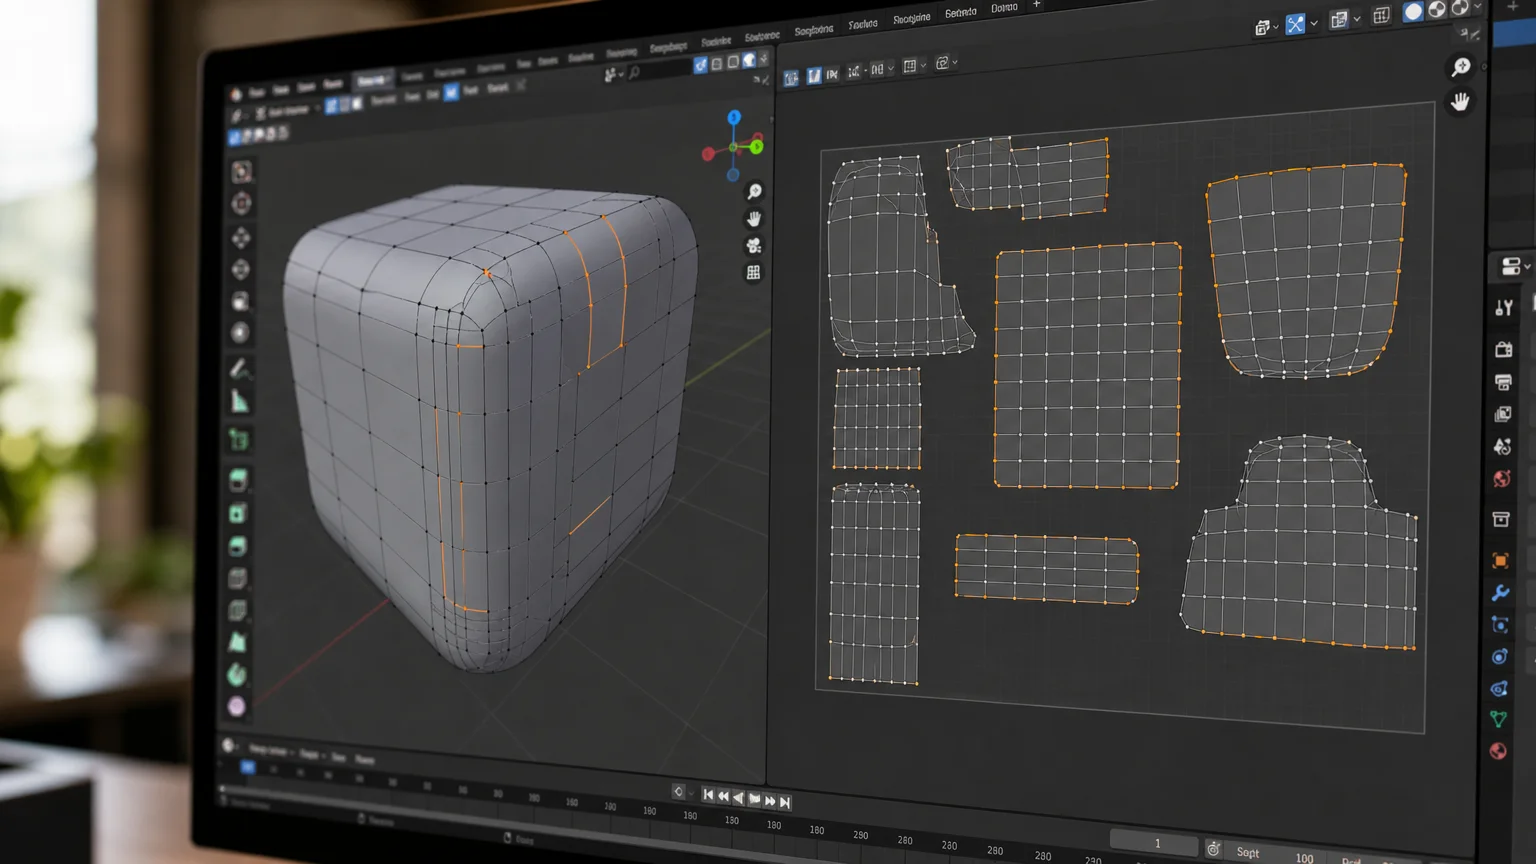Select the Add Cube tool
The height and width of the screenshot is (864, 1536).
[239, 439]
